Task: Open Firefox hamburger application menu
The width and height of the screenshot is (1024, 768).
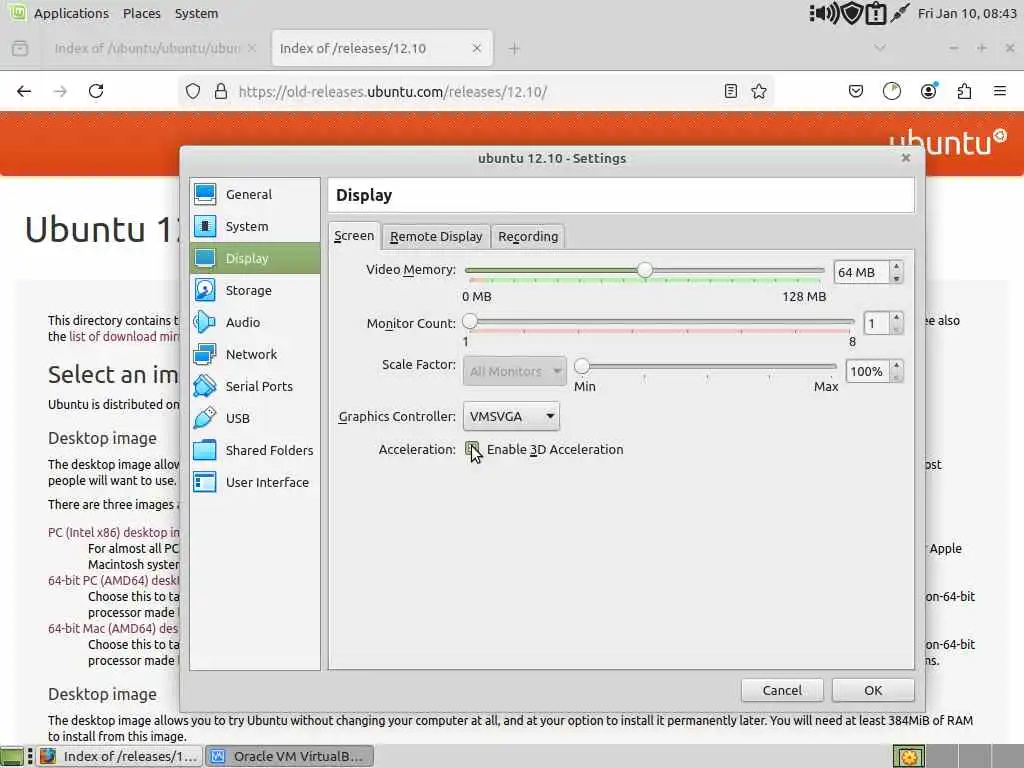Action: (x=1000, y=91)
